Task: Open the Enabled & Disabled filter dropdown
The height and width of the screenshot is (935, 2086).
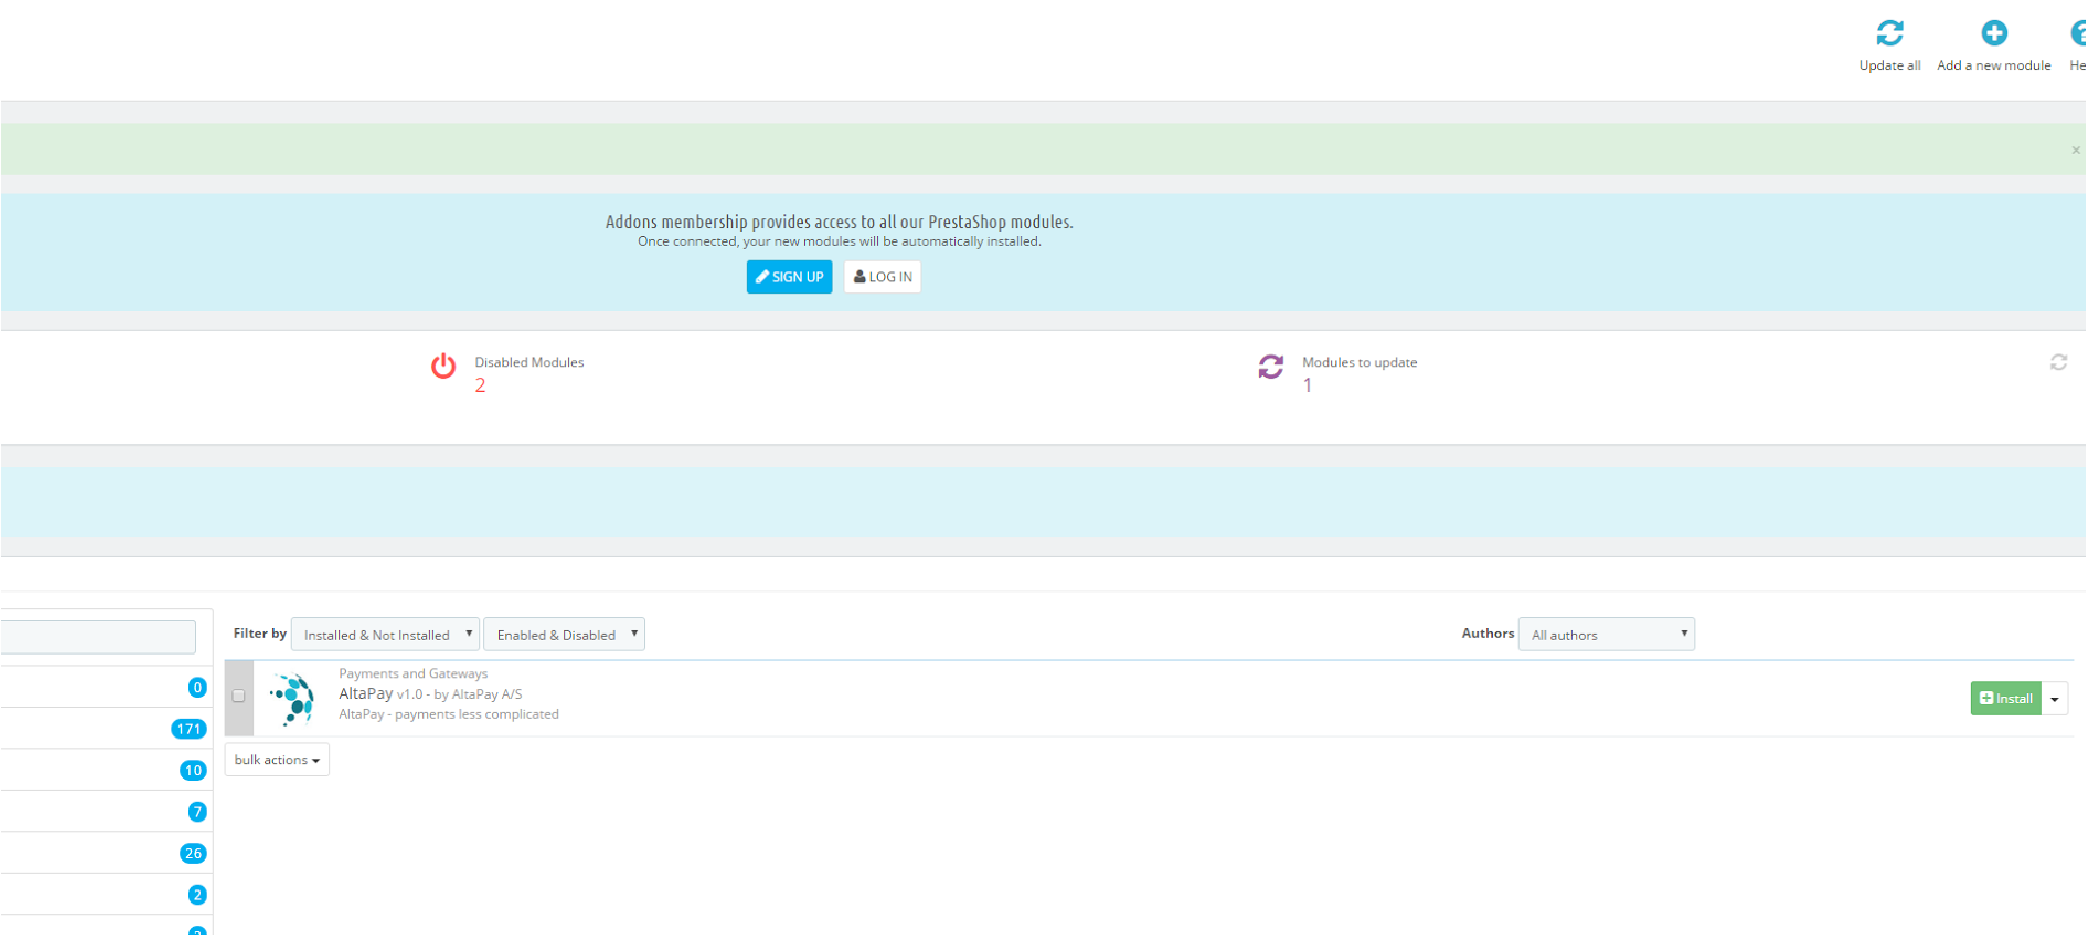Action: 564,634
